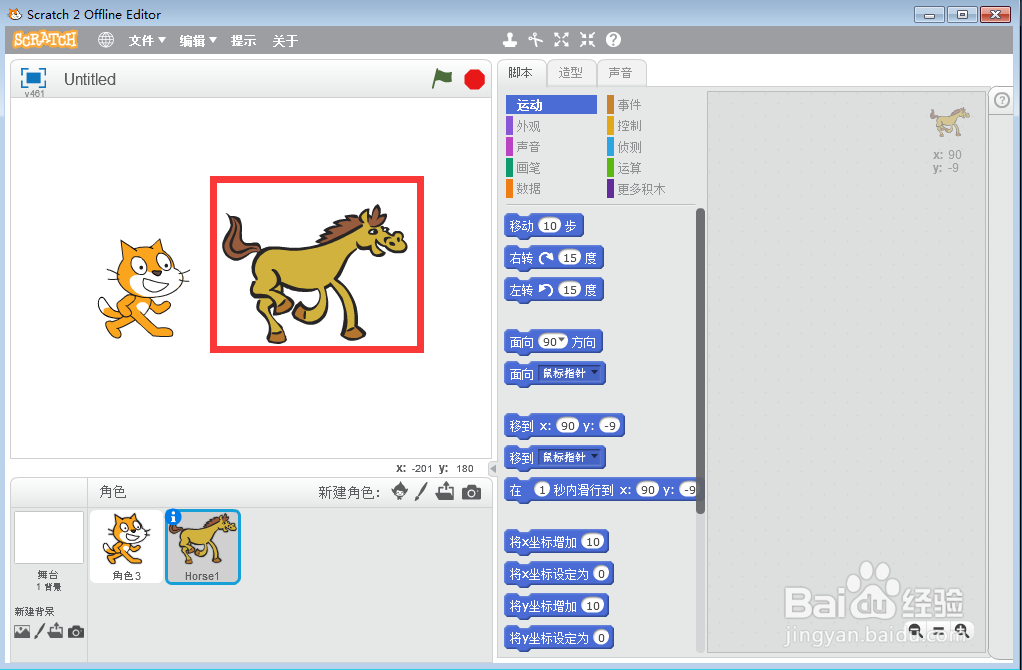1022x670 pixels.
Task: Click the block help question icon
Action: click(x=613, y=40)
